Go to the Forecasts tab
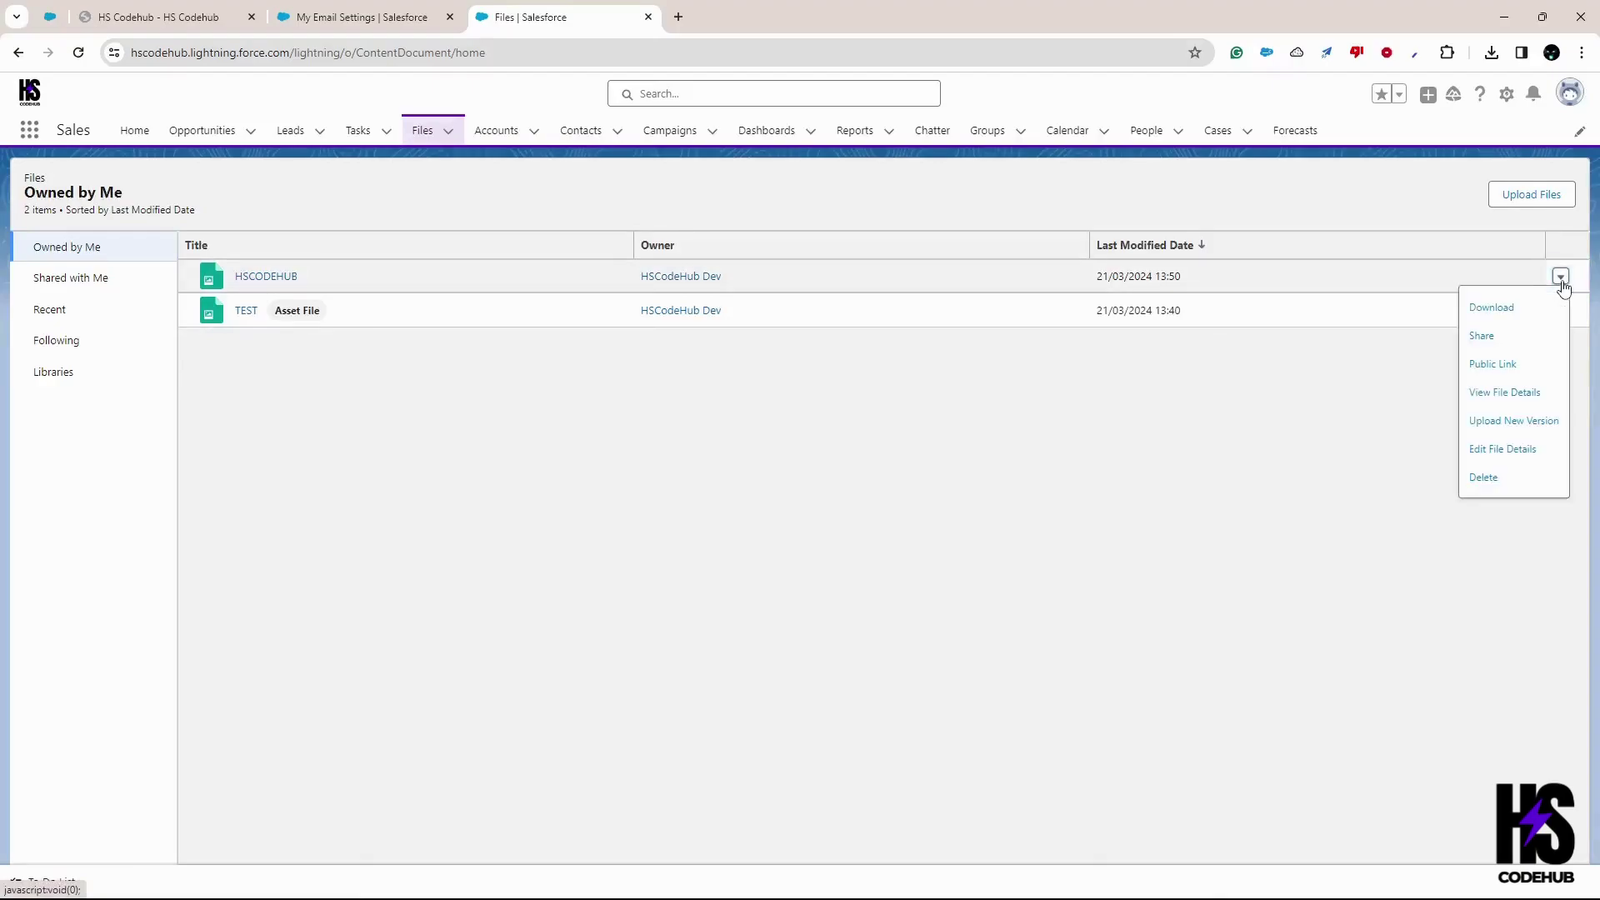This screenshot has width=1600, height=900. [1295, 131]
